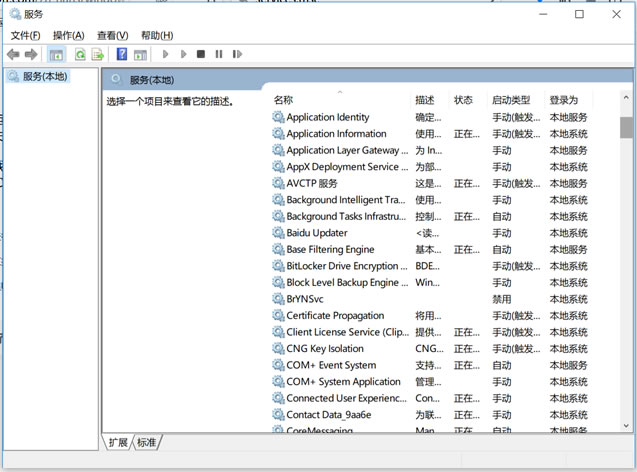Click the scrollbar down arrow in services list
This screenshot has height=472, width=637.
626,426
